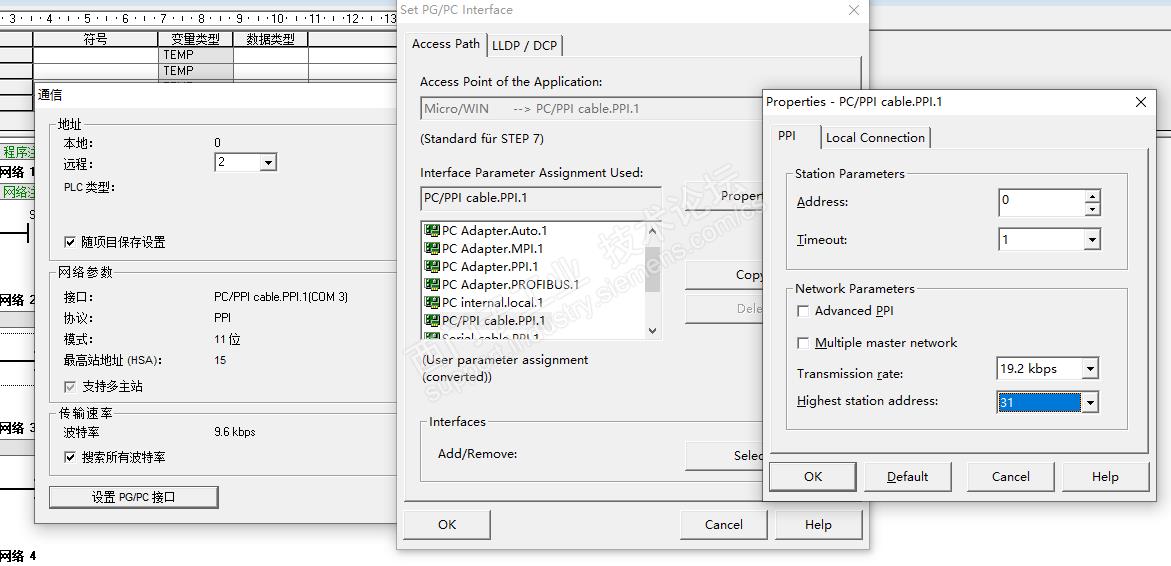The image size is (1171, 566).
Task: Select PC internal.local.1 interface entry
Action: [484, 302]
